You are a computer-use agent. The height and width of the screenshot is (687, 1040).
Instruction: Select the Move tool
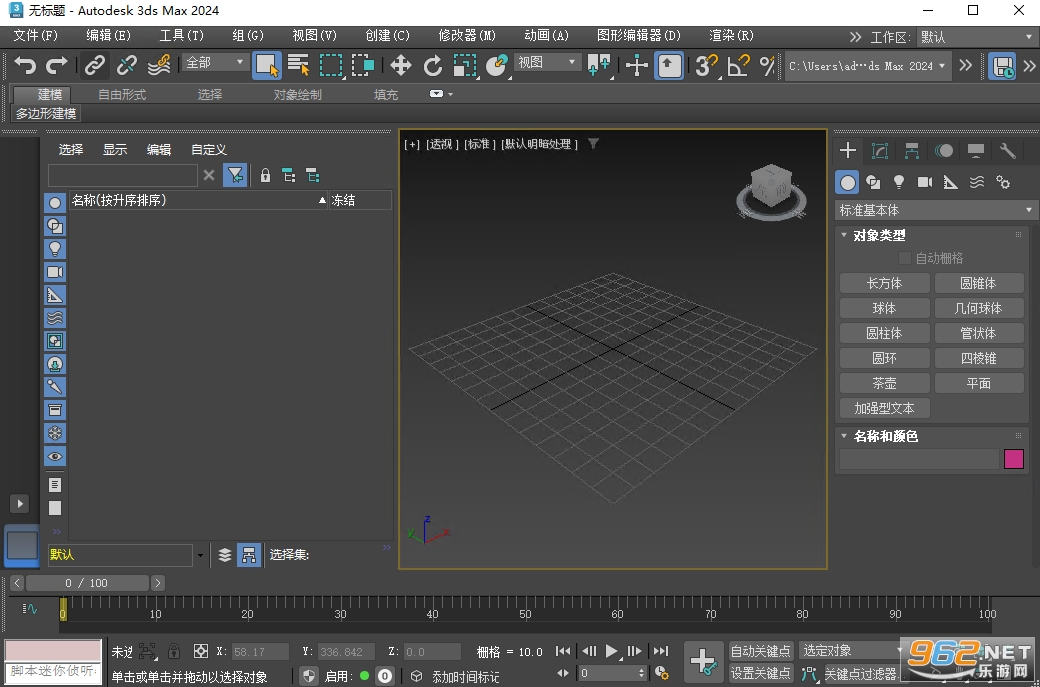click(x=401, y=65)
